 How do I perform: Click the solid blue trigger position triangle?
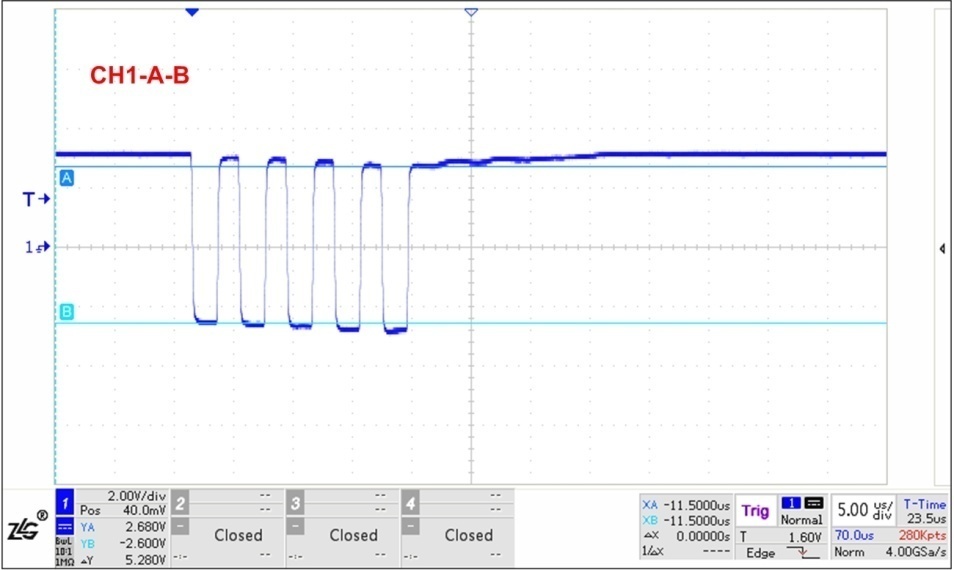click(x=193, y=12)
